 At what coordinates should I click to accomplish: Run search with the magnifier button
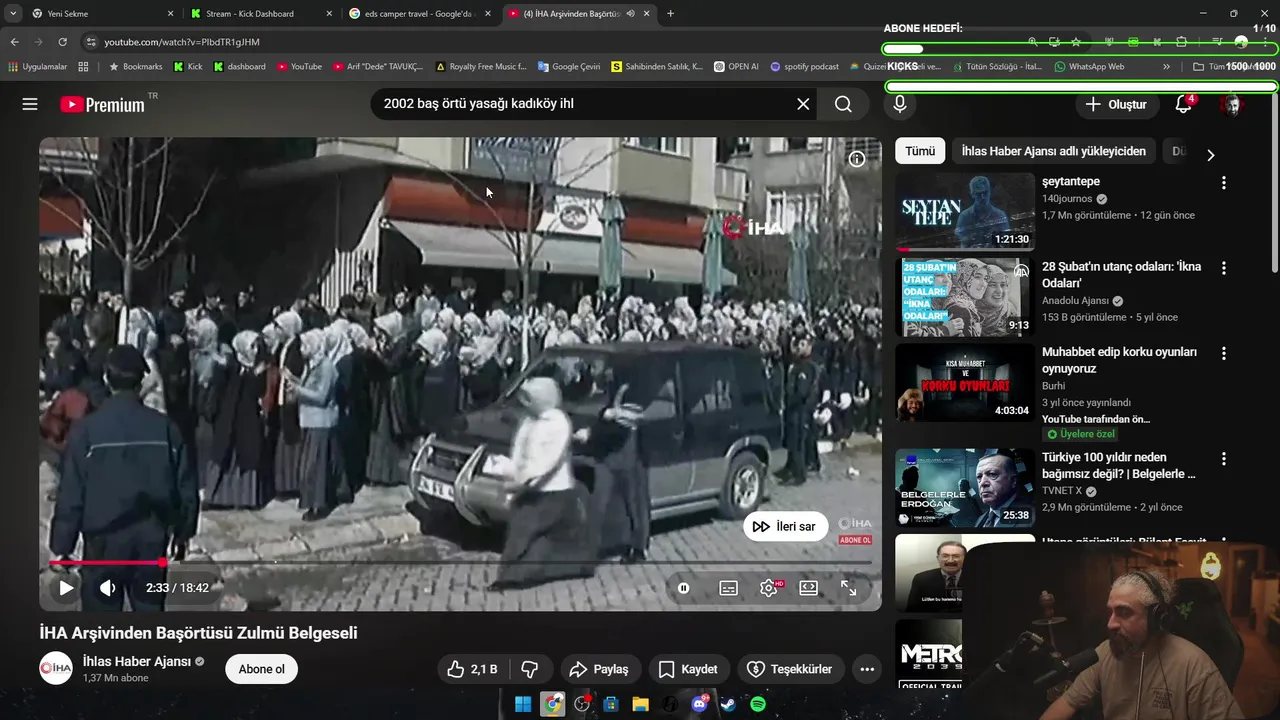(843, 104)
